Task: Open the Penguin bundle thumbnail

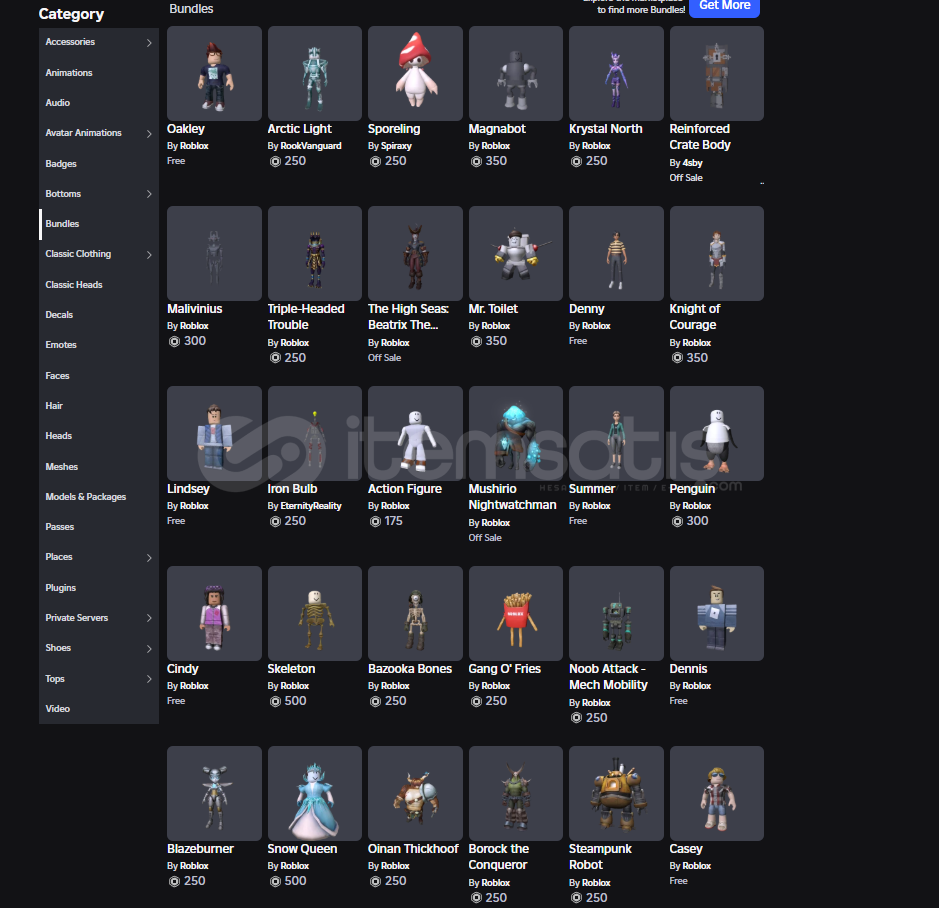Action: pos(717,433)
